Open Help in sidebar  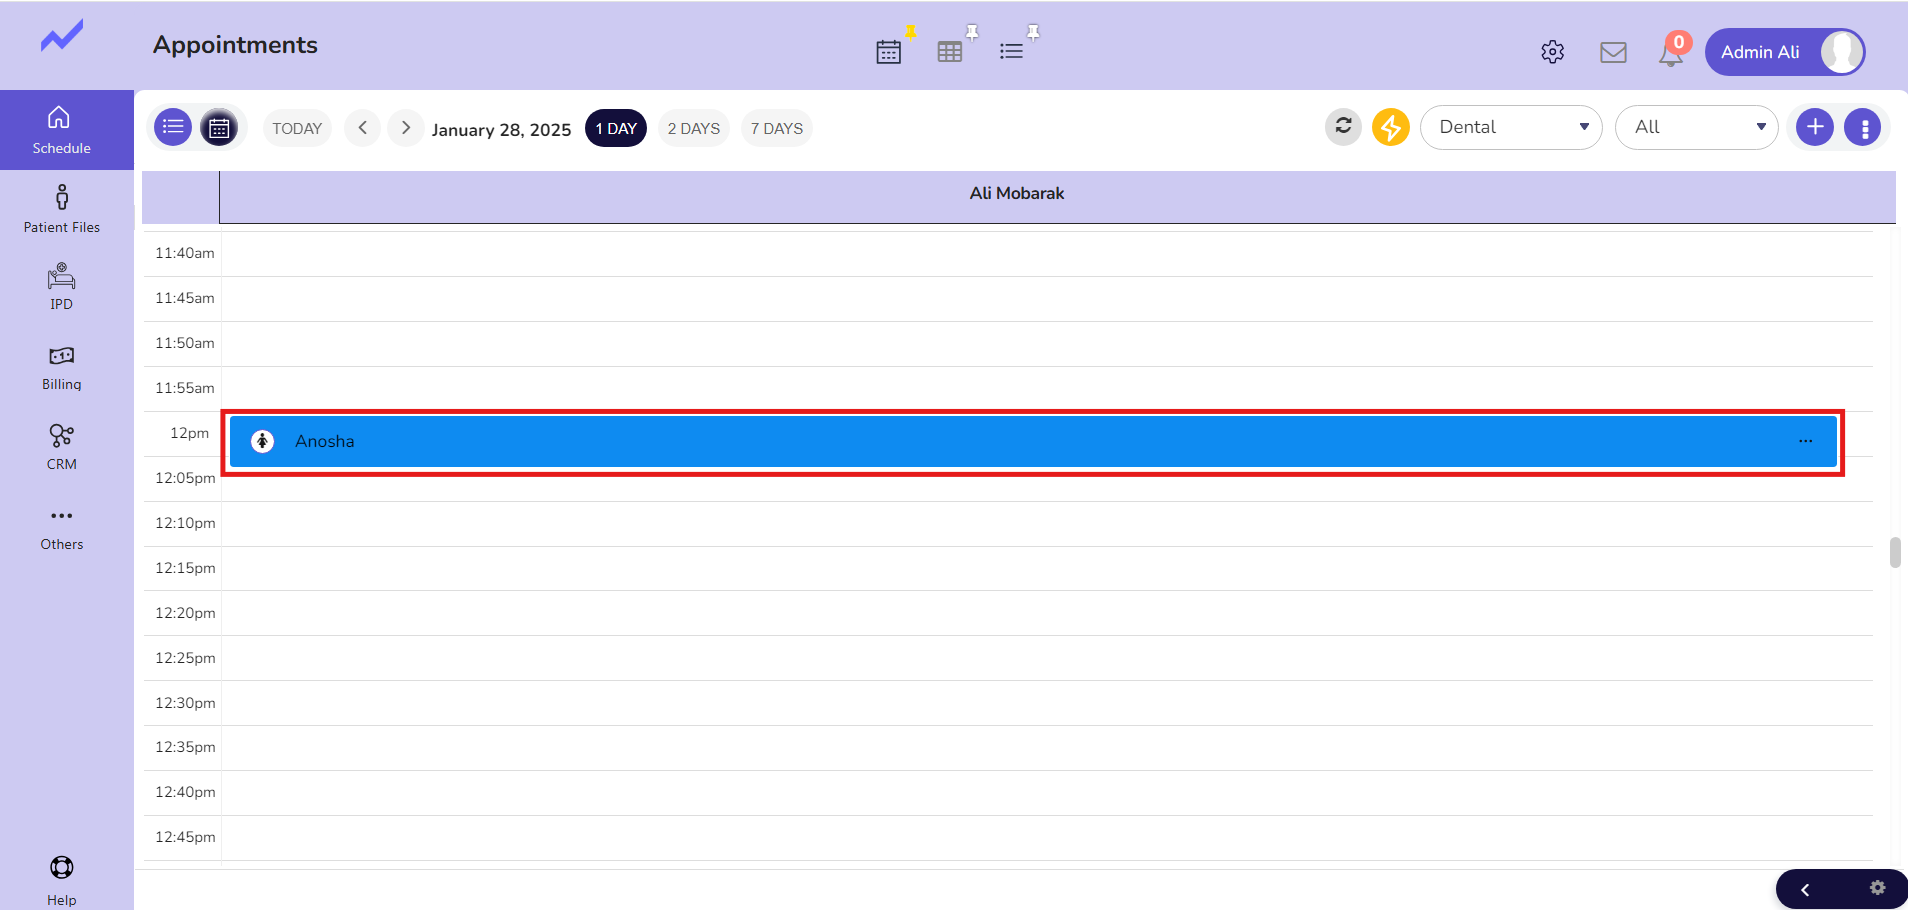click(62, 880)
